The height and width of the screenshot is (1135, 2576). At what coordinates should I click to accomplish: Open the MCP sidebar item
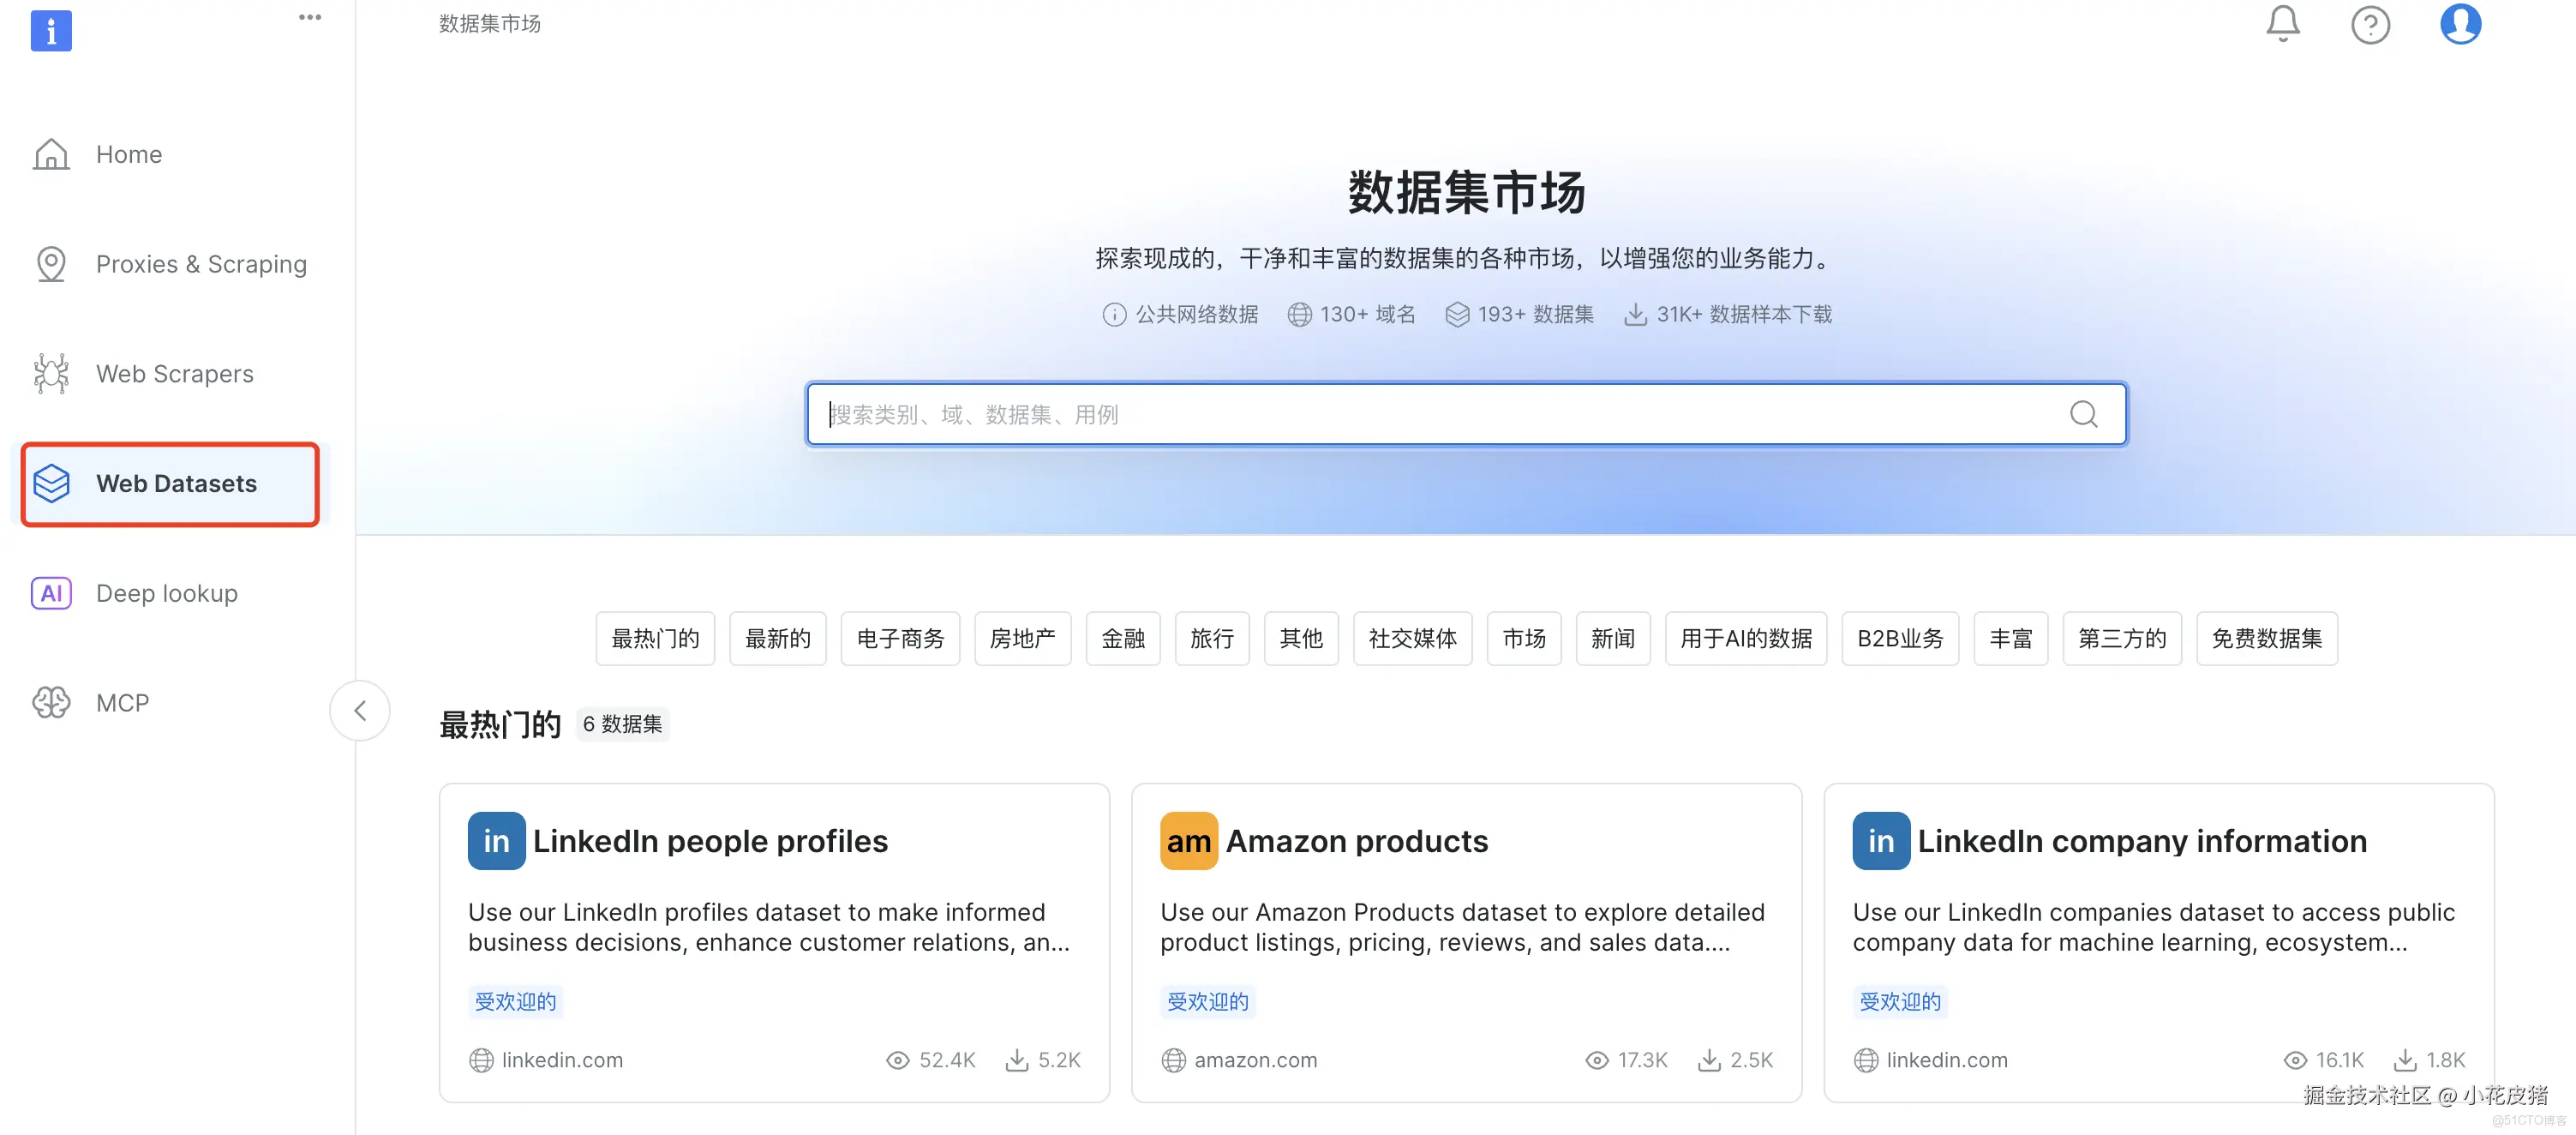(x=122, y=703)
